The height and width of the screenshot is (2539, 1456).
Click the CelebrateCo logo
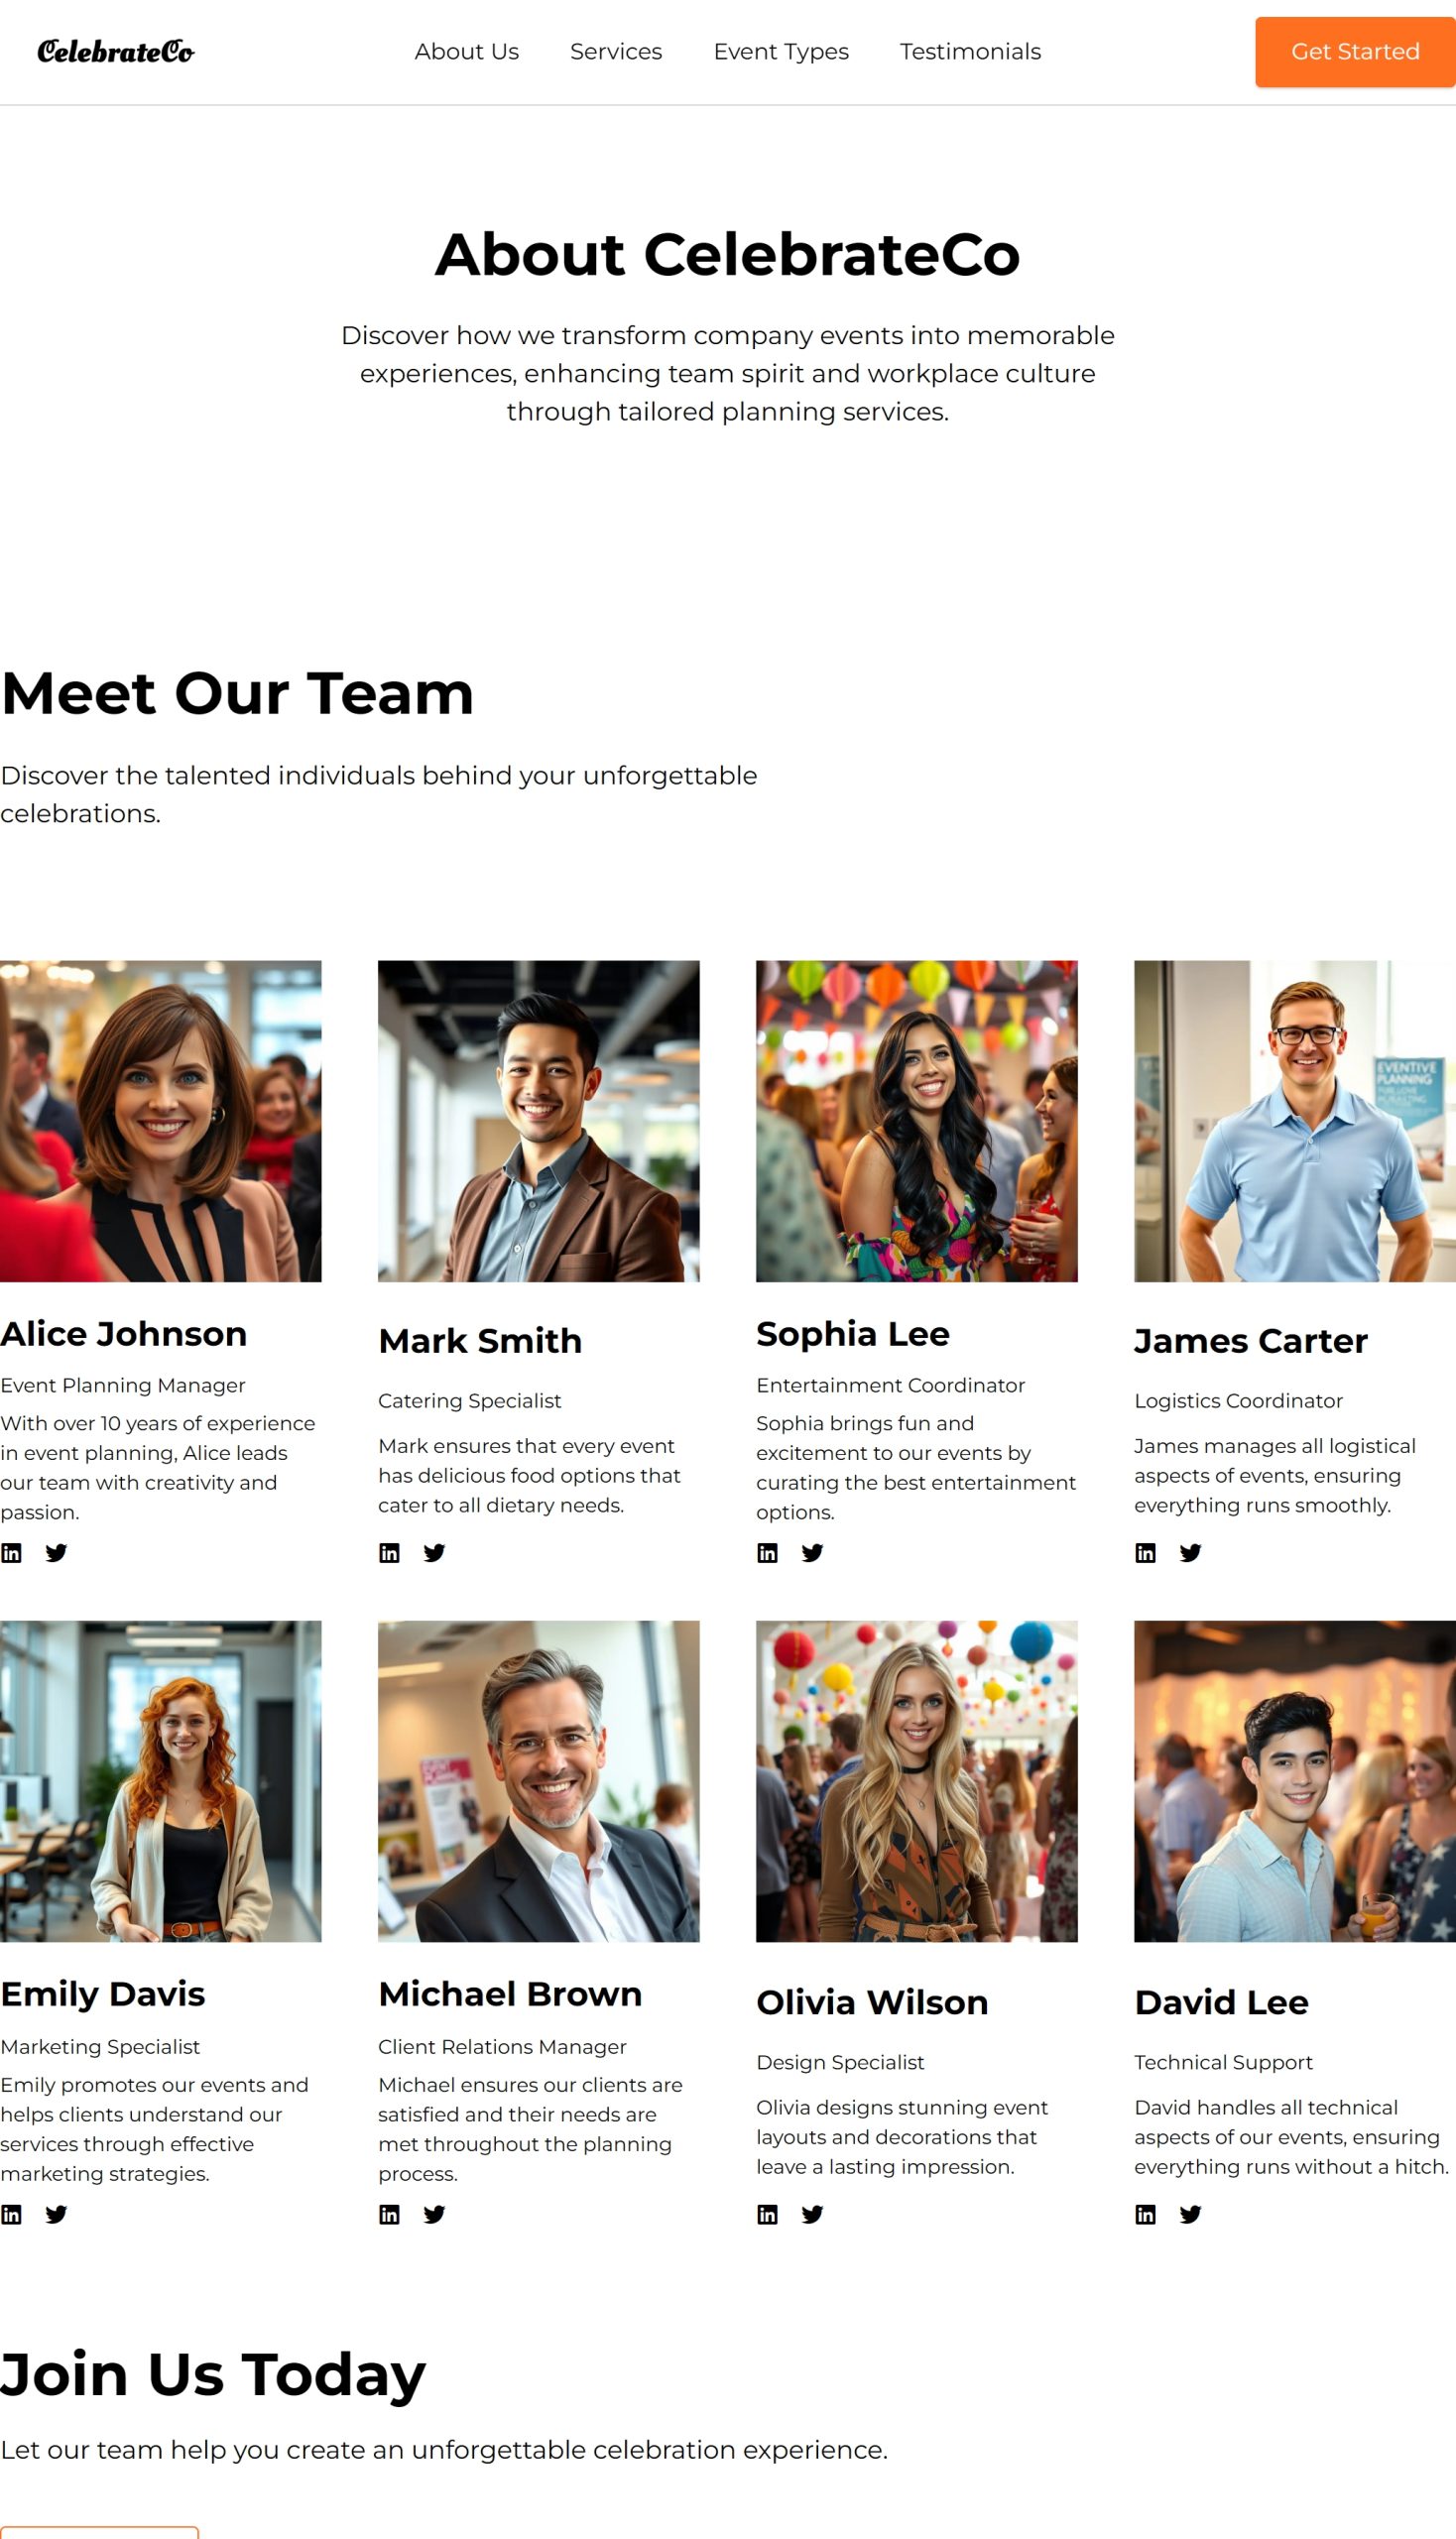tap(116, 51)
